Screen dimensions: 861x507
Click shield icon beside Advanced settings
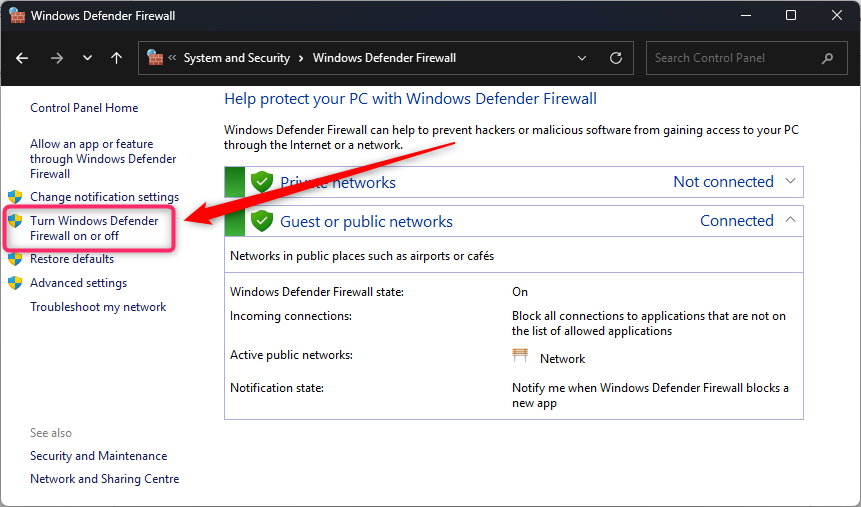tap(15, 283)
